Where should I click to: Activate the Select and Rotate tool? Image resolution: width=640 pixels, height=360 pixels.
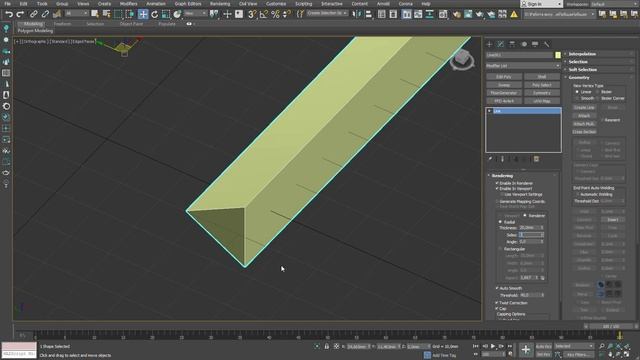click(x=154, y=14)
